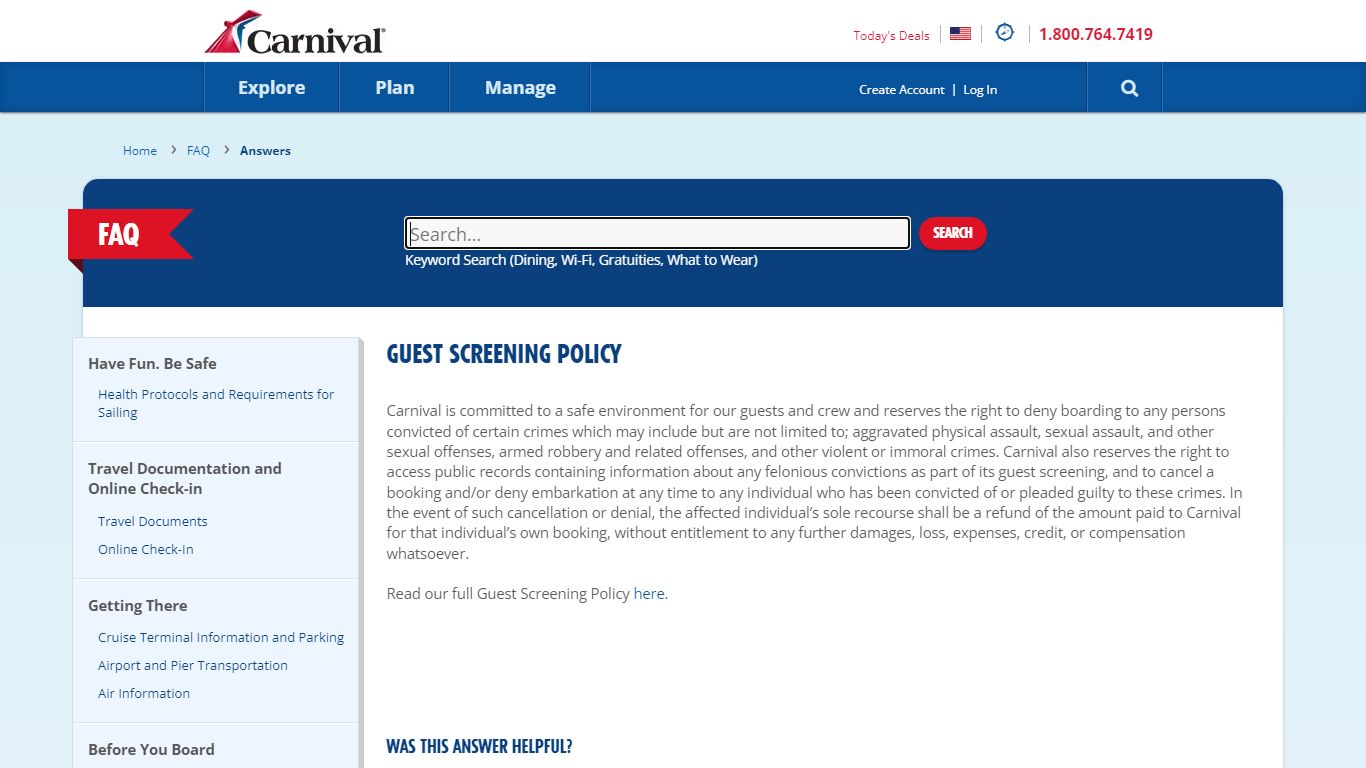Click the Carnival logo
Screen dimensions: 1366x768
tap(295, 33)
